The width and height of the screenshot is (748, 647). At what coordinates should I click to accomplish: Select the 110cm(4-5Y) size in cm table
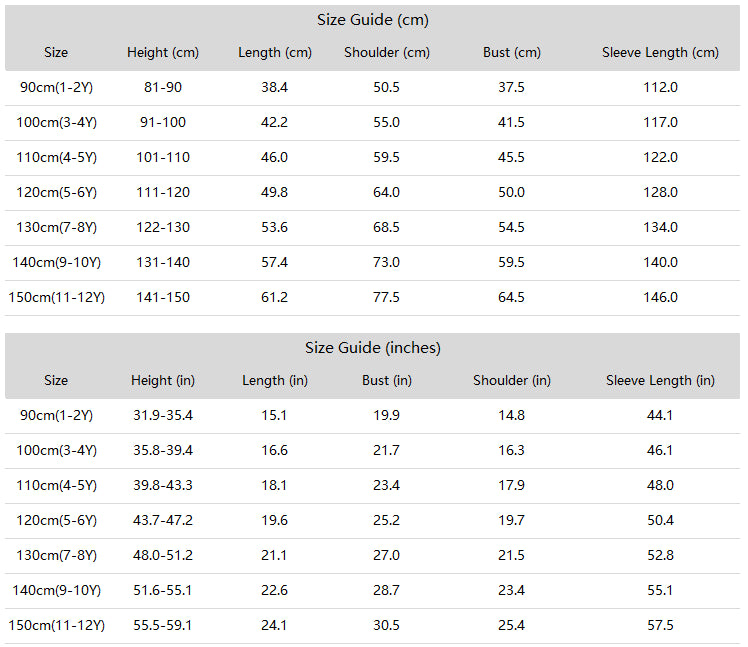(x=56, y=157)
